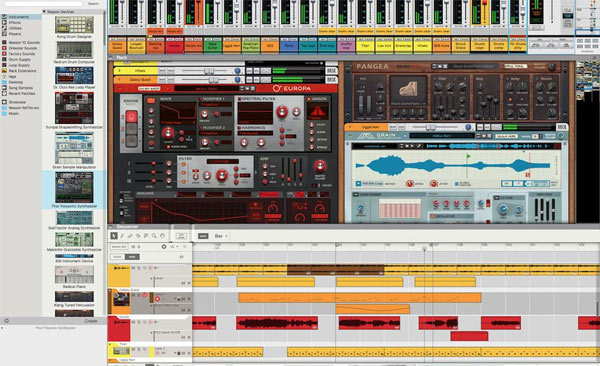Viewport: 600px width, 366px height.
Task: Mute the Titan sequencer track
Action: click(x=133, y=349)
